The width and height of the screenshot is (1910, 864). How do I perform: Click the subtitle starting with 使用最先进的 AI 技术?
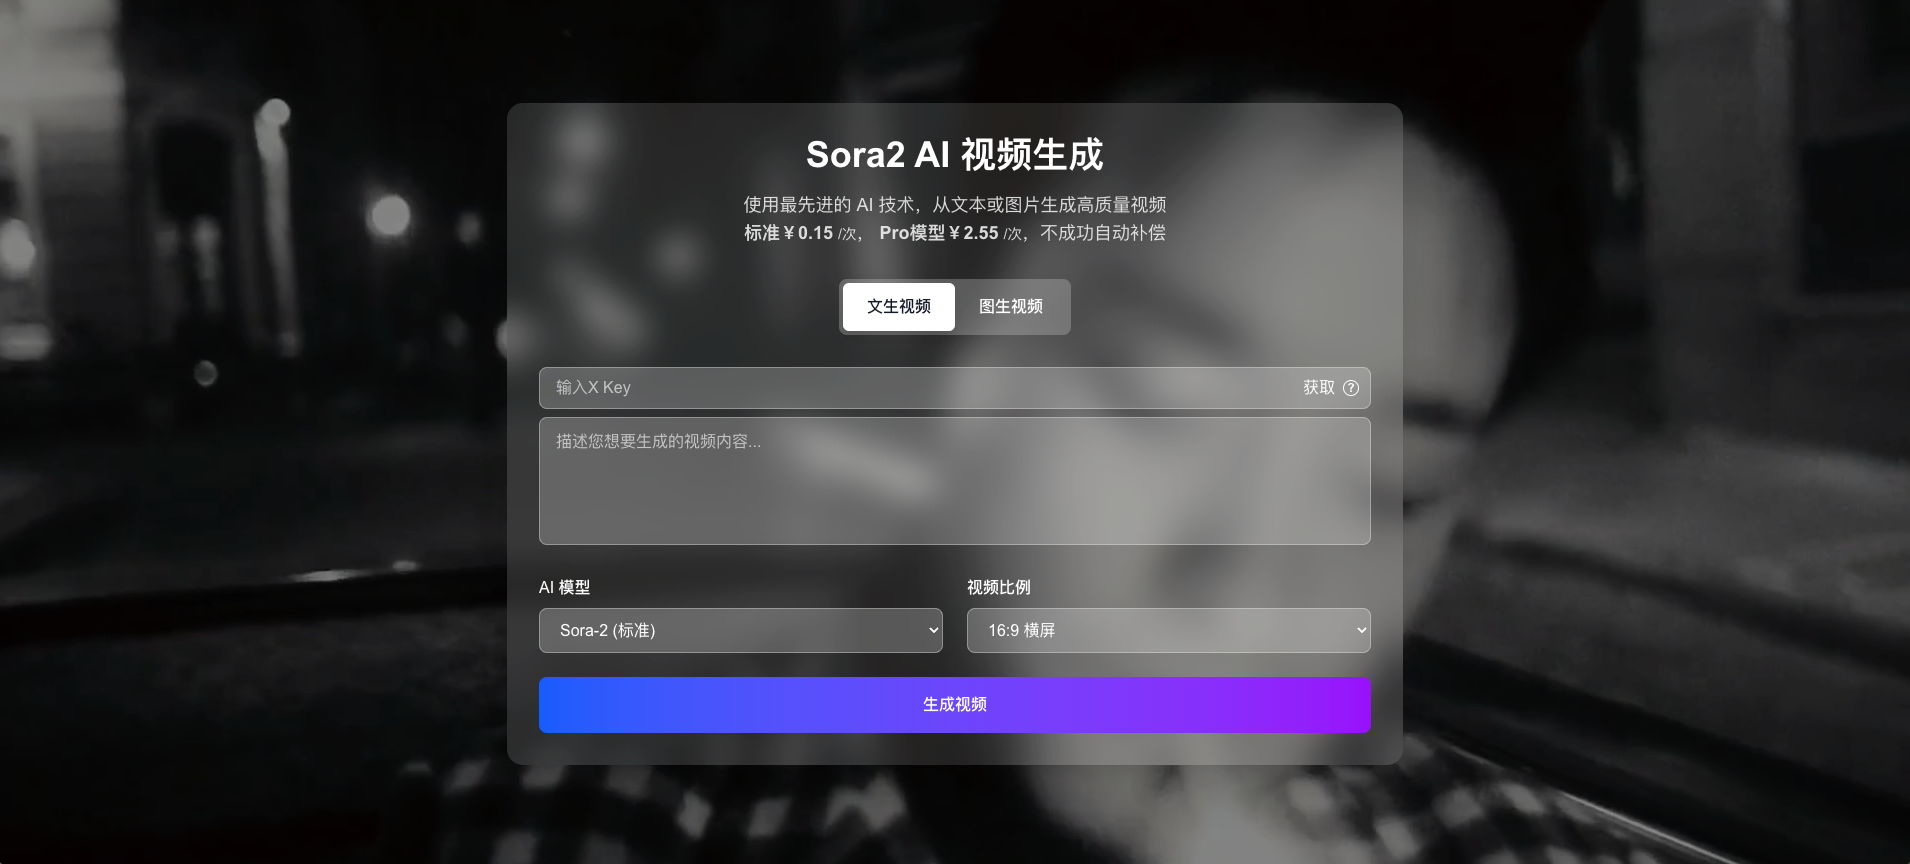click(x=954, y=205)
